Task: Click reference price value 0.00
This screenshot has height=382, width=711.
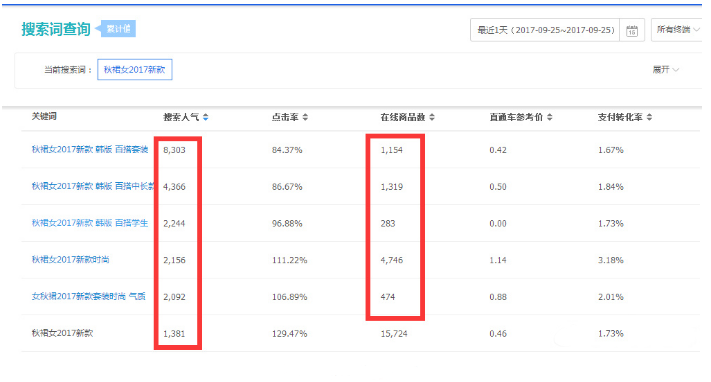Action: 498,223
